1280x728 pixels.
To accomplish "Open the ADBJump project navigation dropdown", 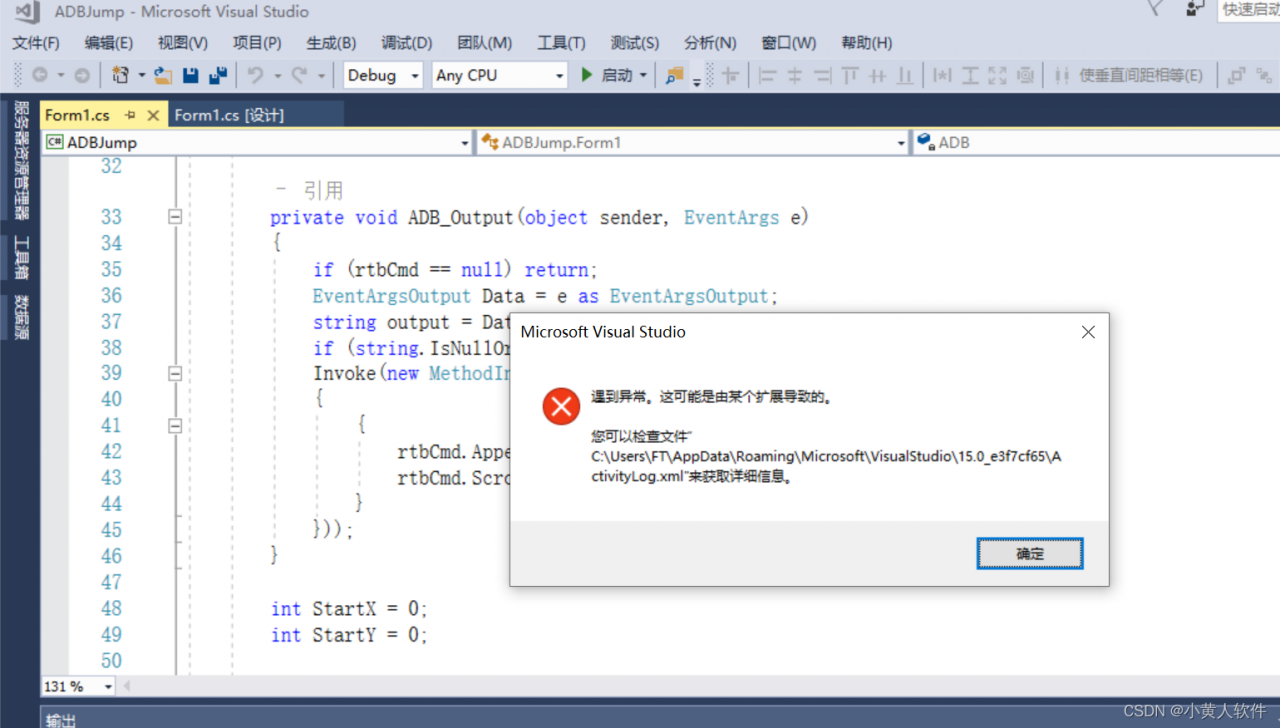I will (257, 143).
